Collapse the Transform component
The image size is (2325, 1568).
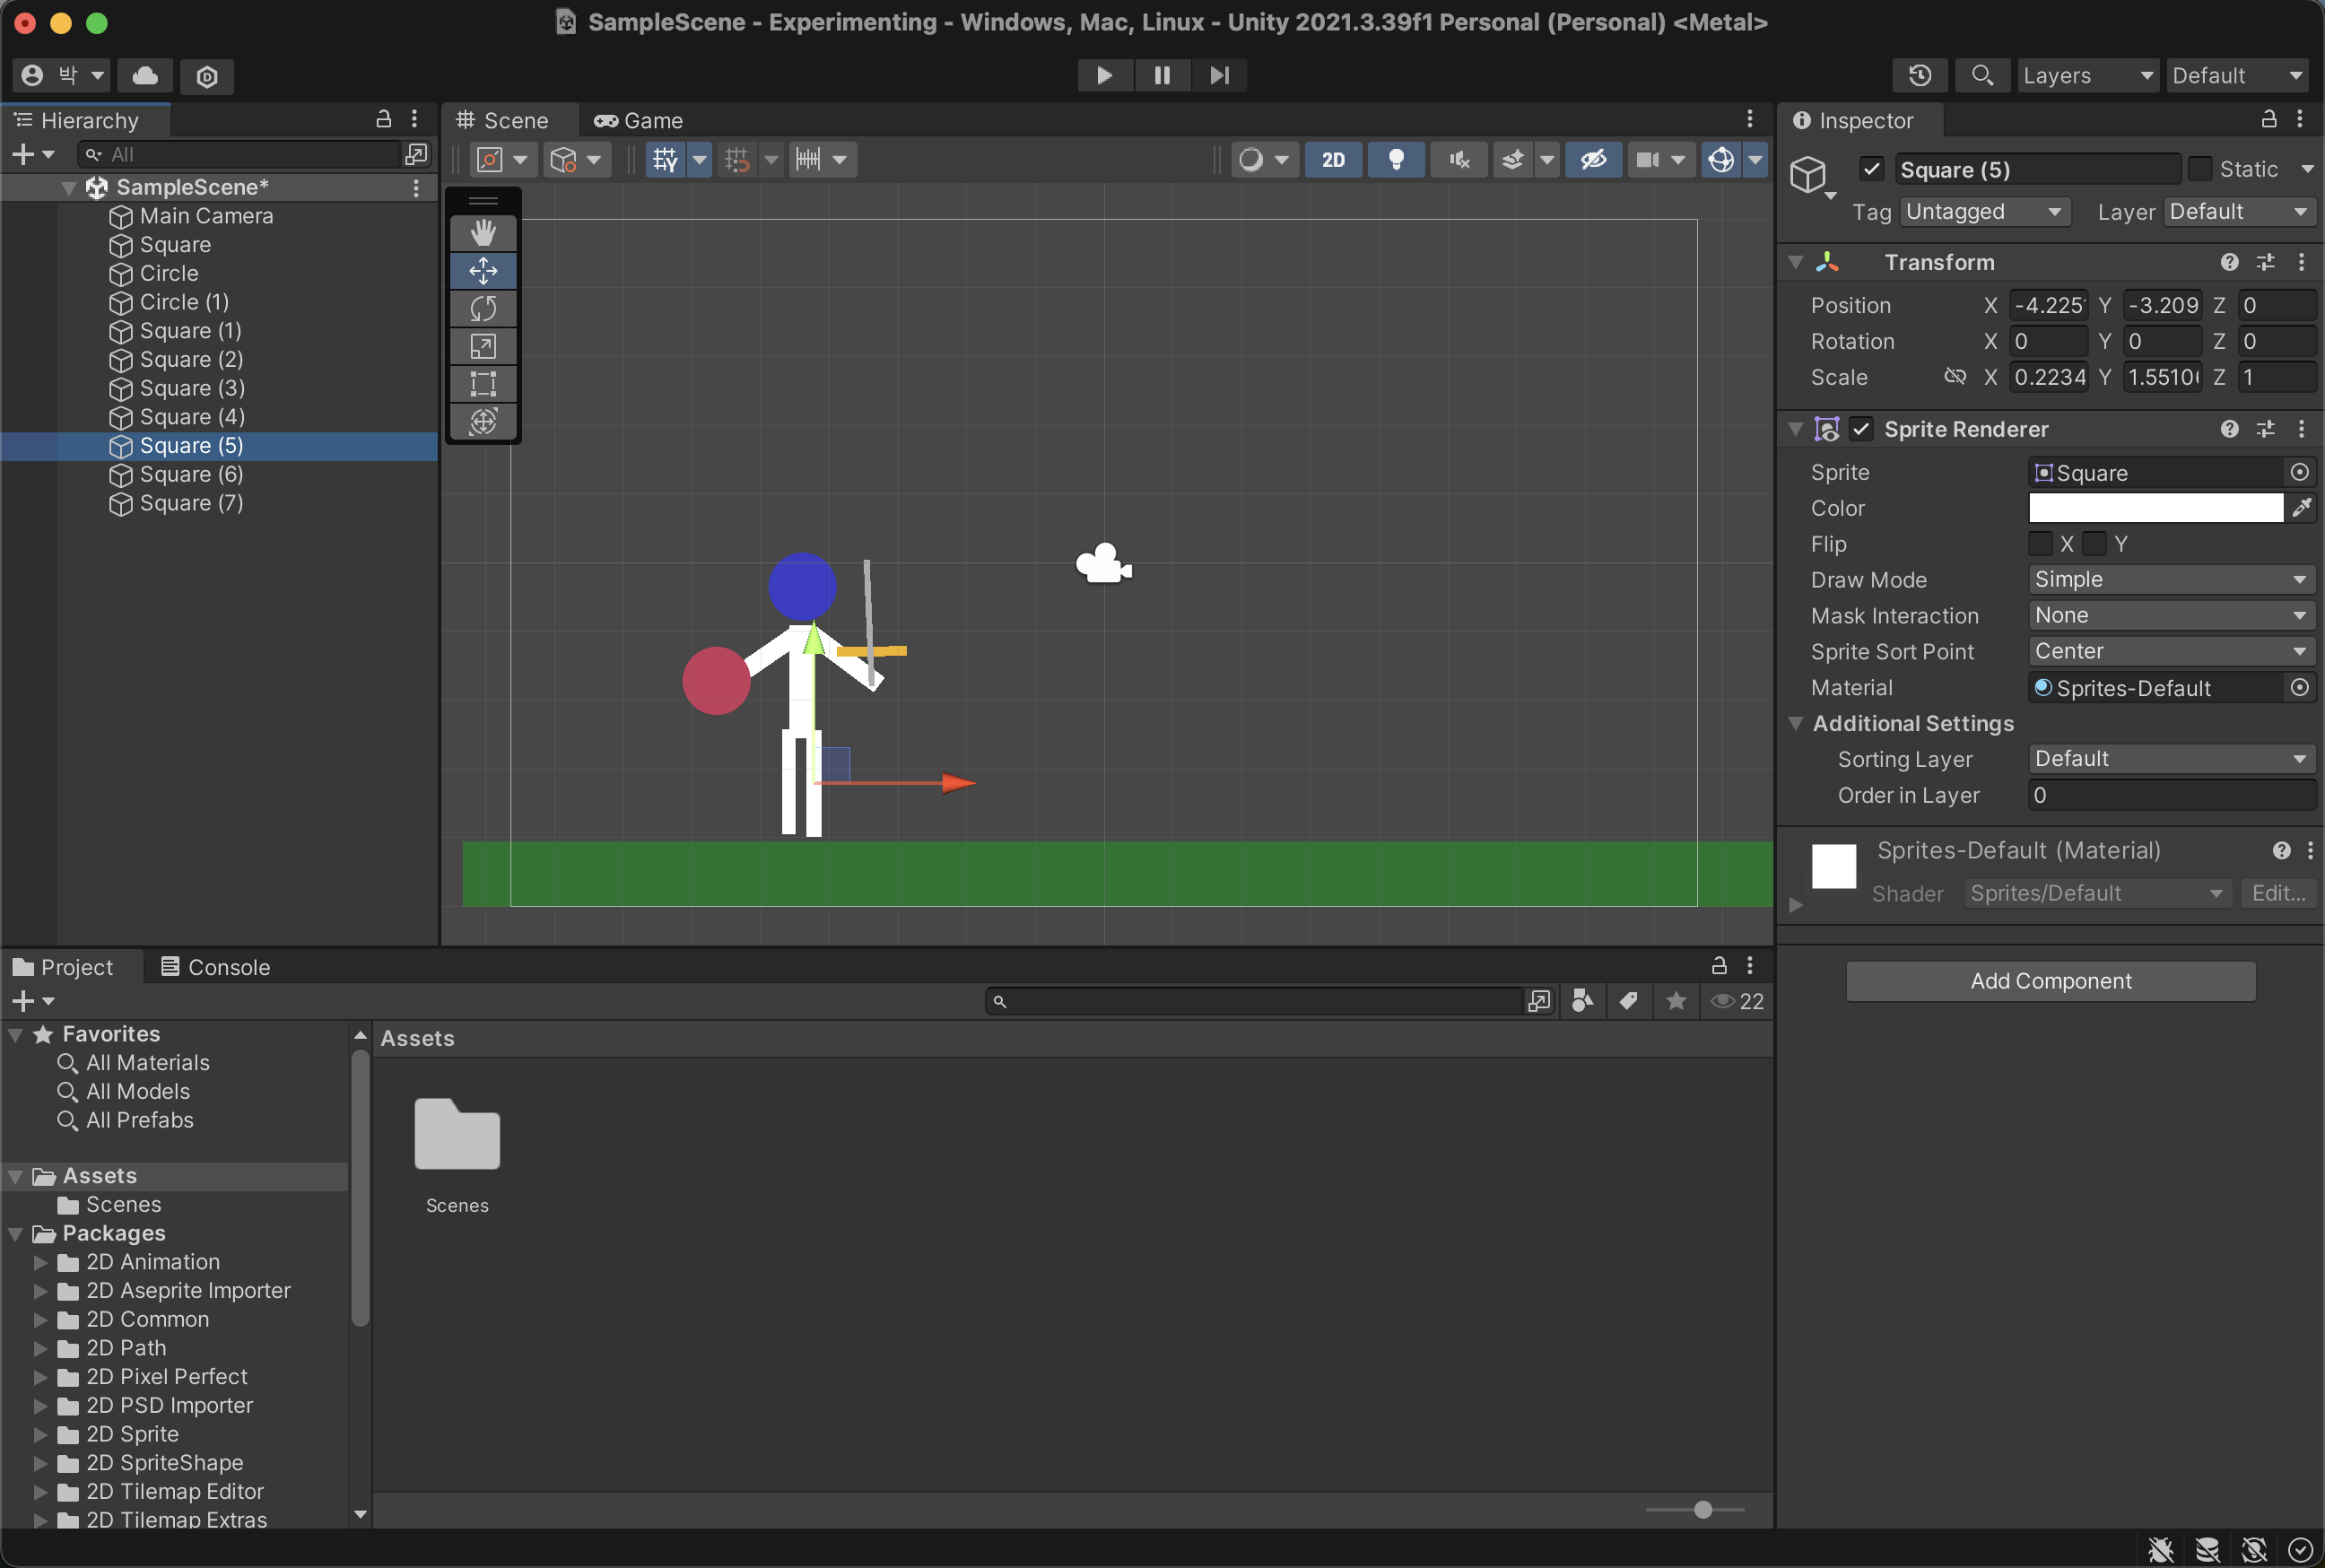click(1794, 262)
